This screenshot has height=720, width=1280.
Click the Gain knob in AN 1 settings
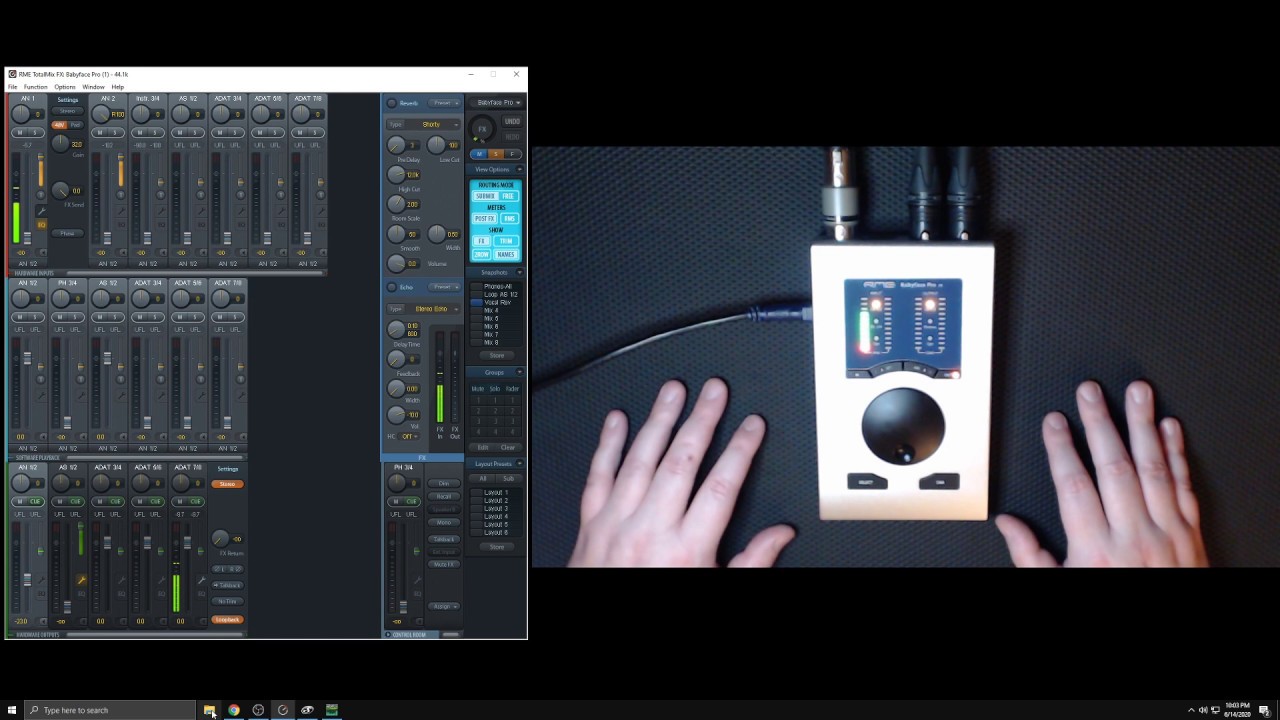(61, 144)
